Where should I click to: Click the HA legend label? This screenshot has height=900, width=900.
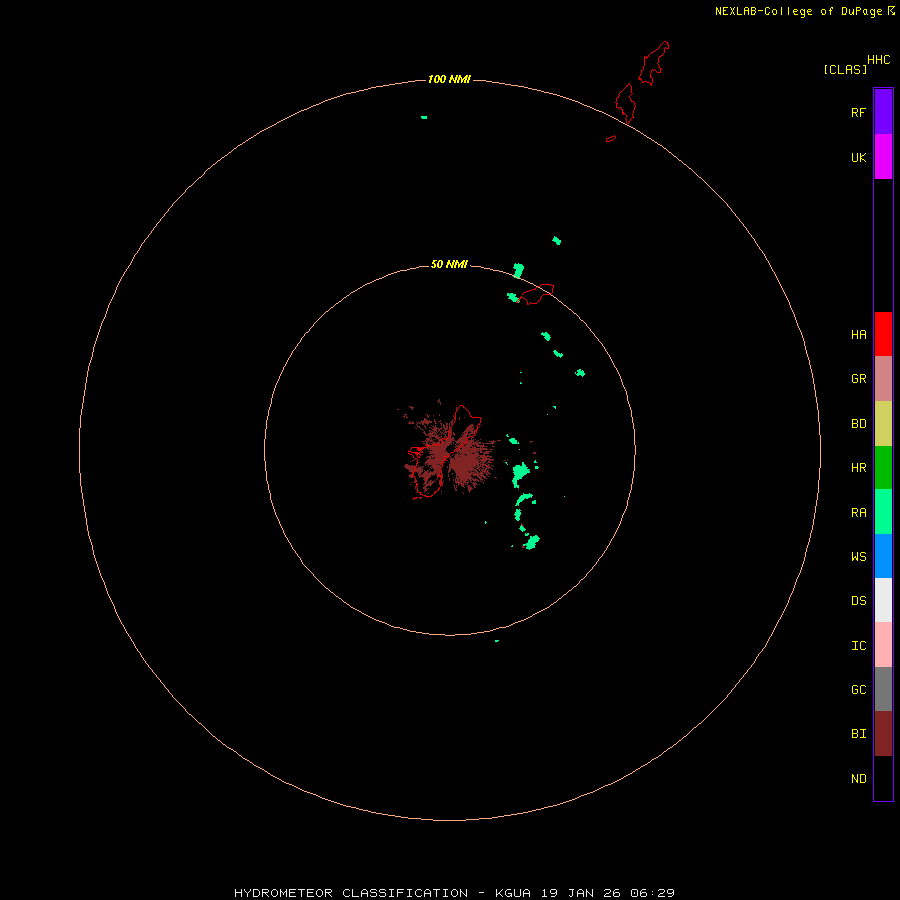pyautogui.click(x=859, y=335)
